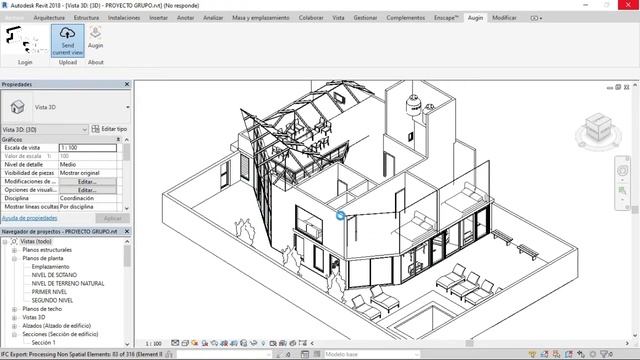Click the Escala de vista value field
This screenshot has width=640, height=360.
point(87,148)
